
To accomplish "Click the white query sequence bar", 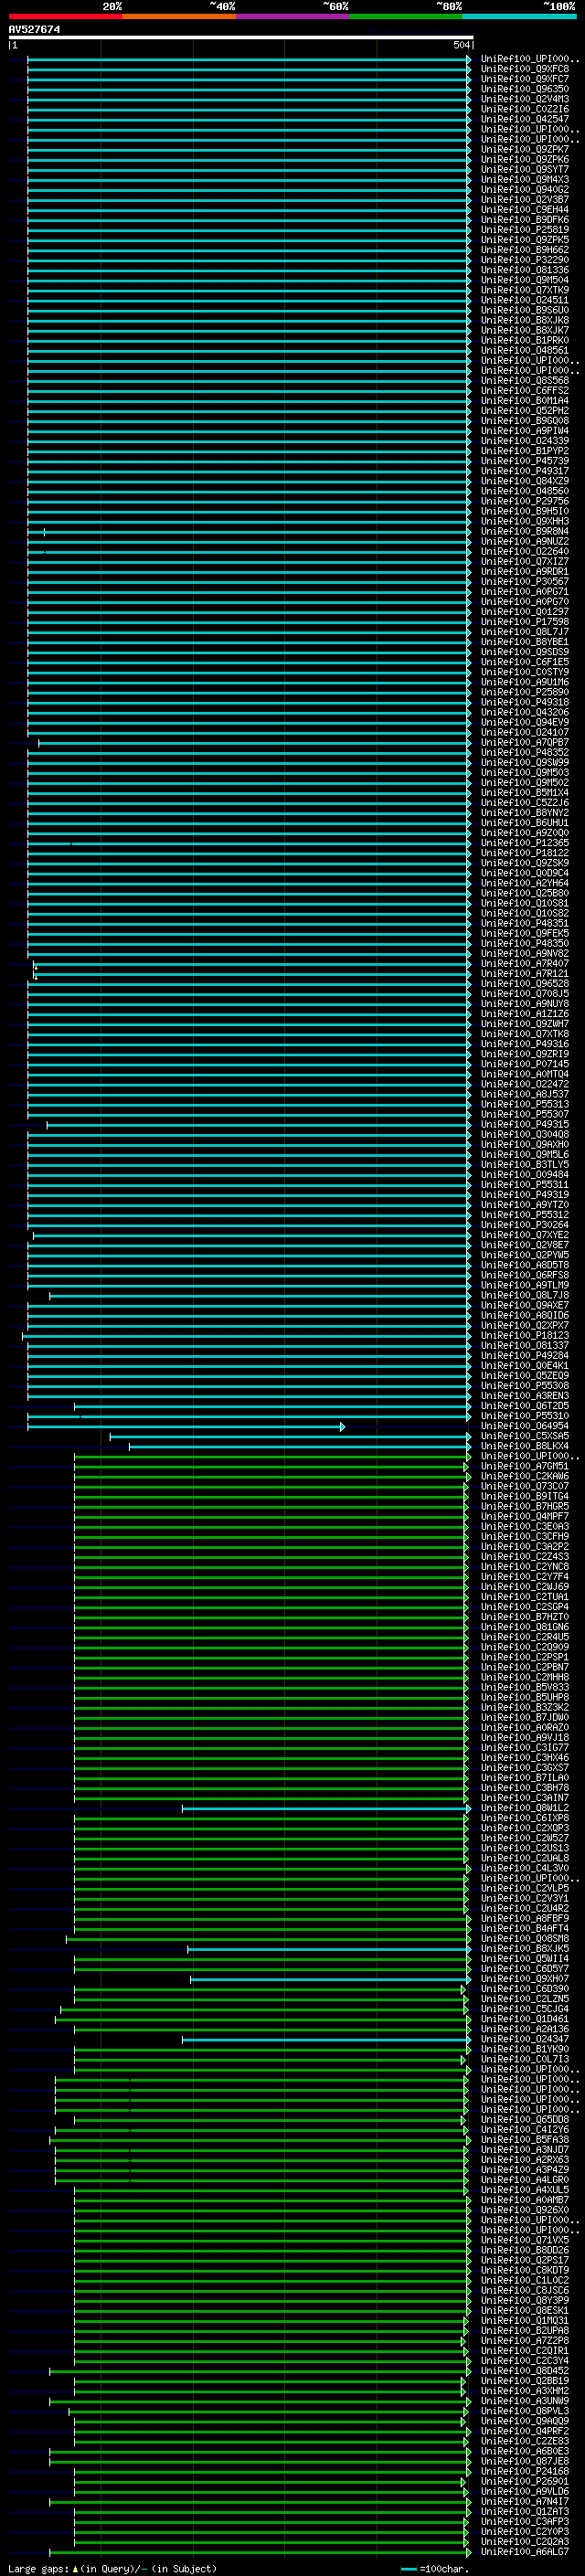I will pyautogui.click(x=241, y=37).
